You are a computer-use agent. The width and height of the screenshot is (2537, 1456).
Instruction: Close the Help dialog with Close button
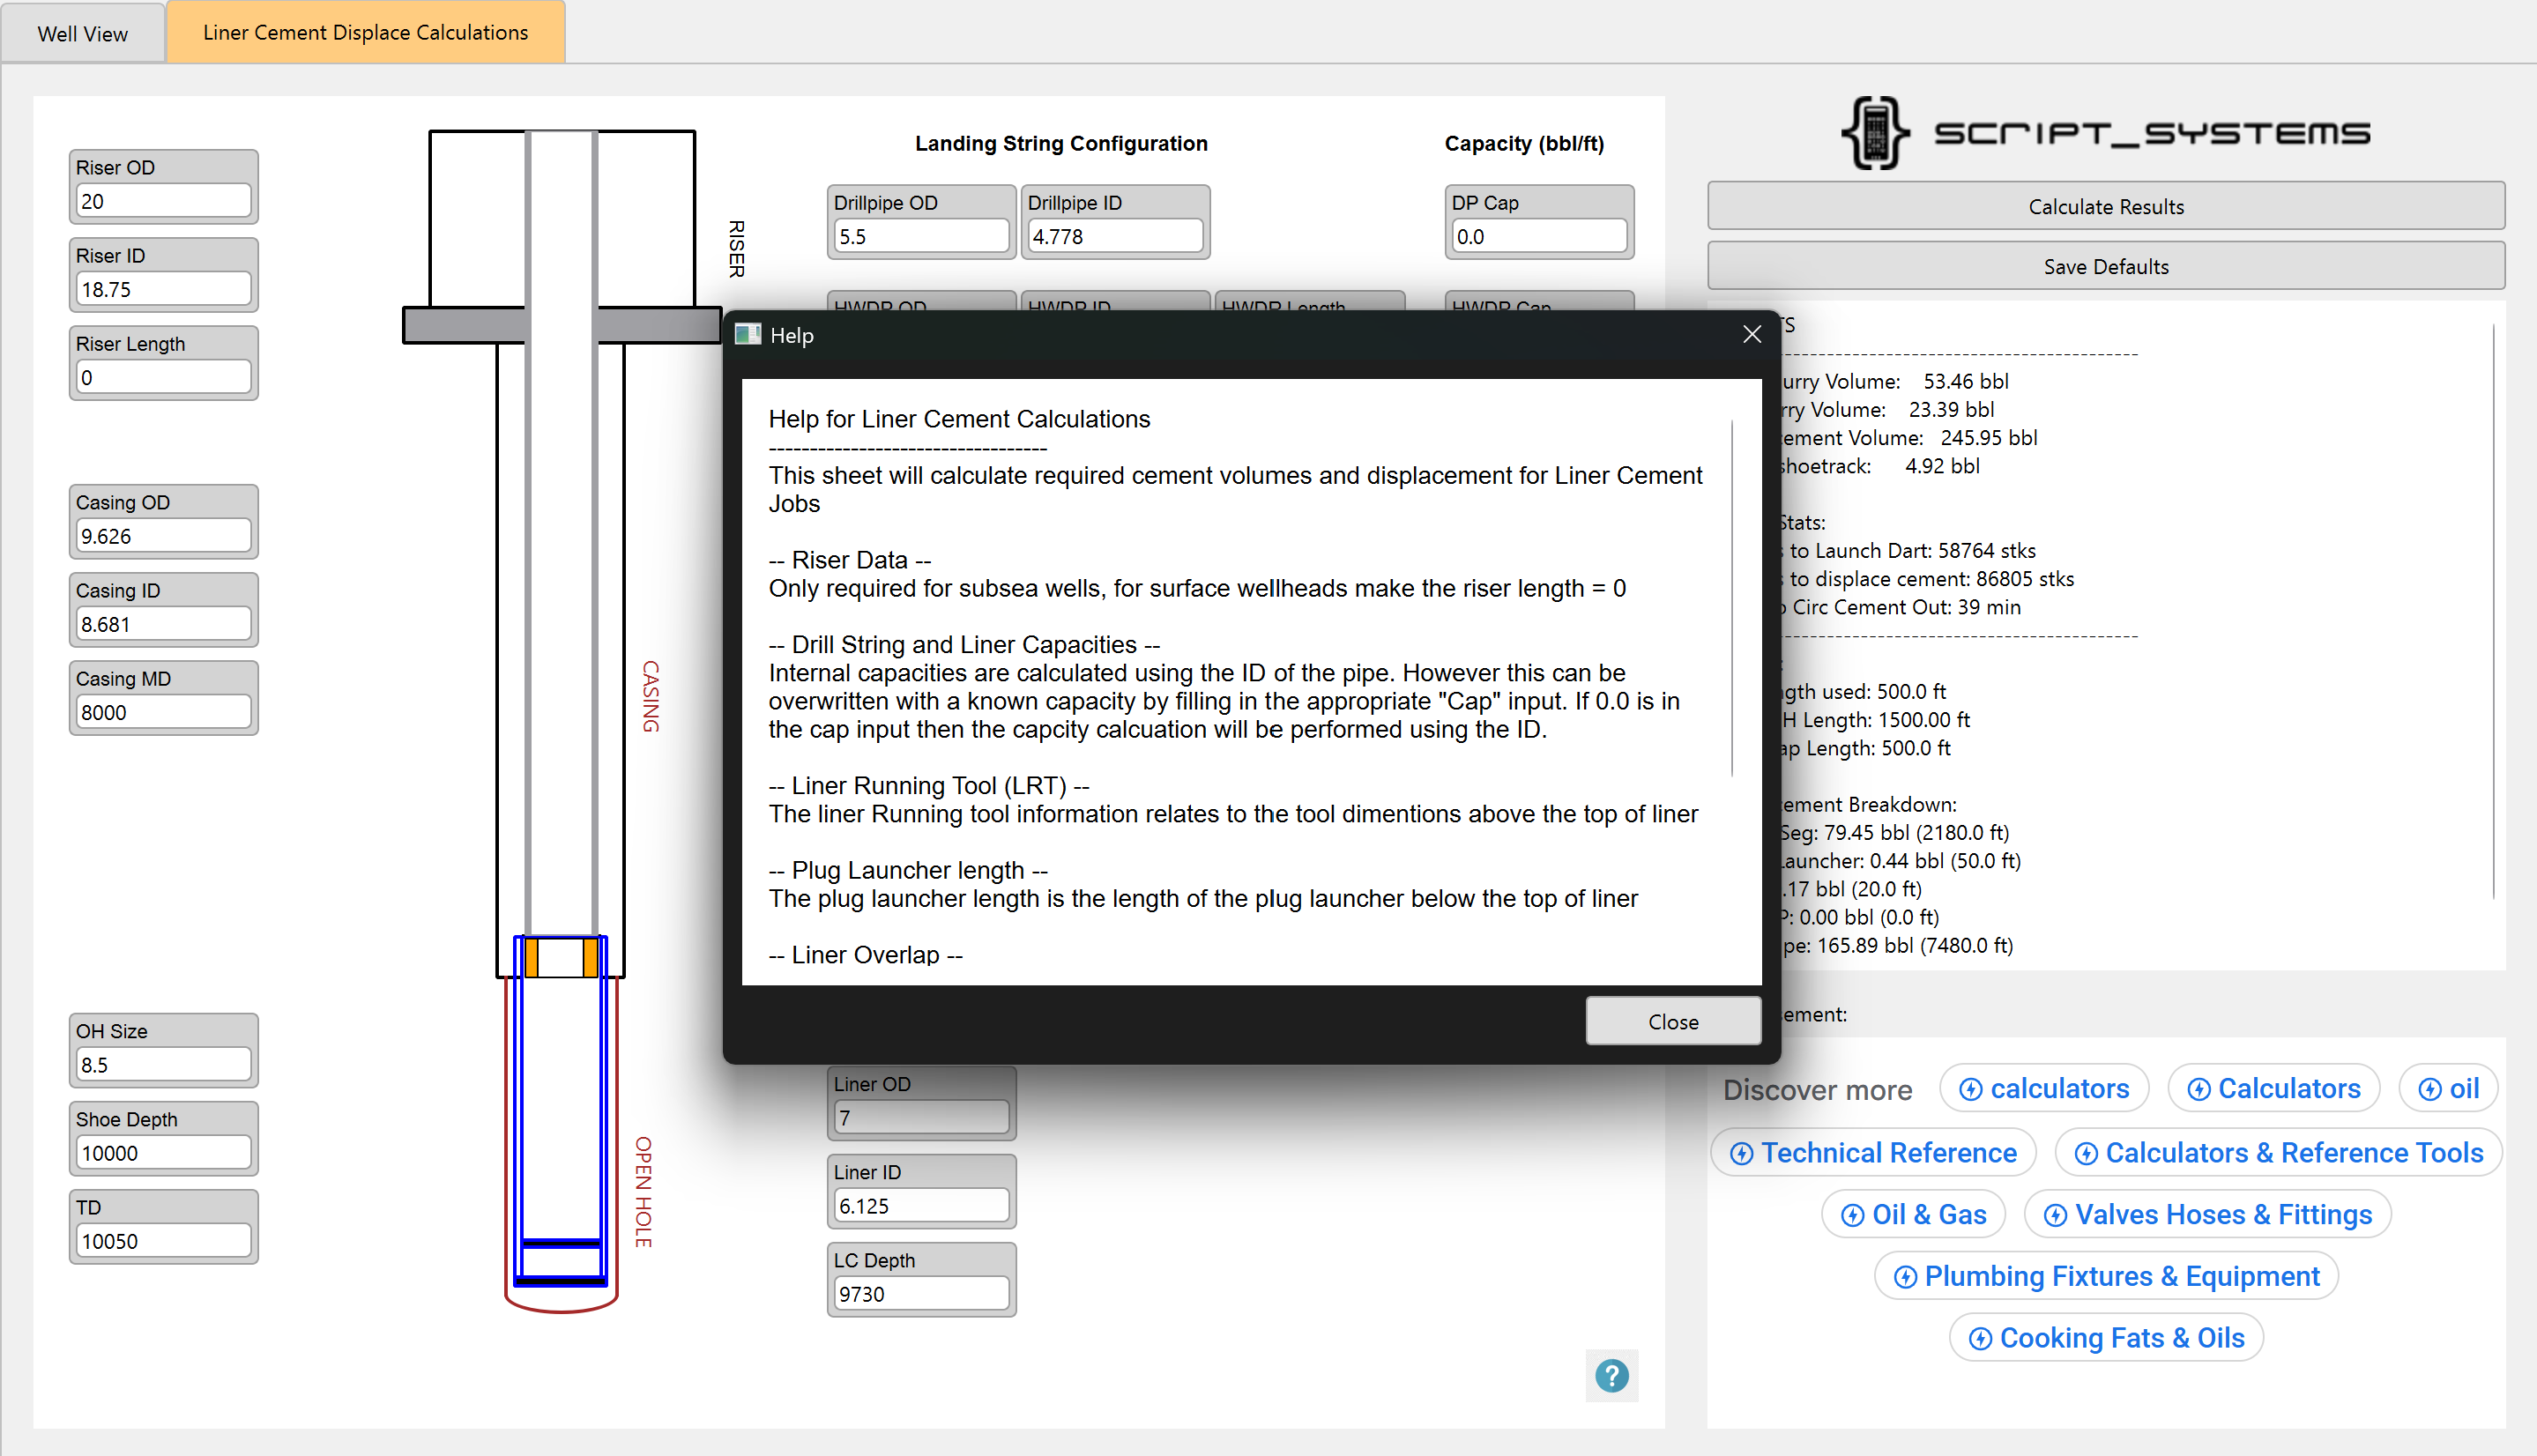(x=1673, y=1021)
